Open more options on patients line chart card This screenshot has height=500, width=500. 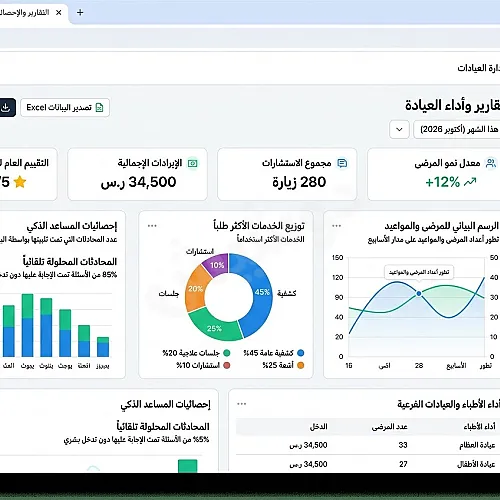pyautogui.click(x=336, y=226)
